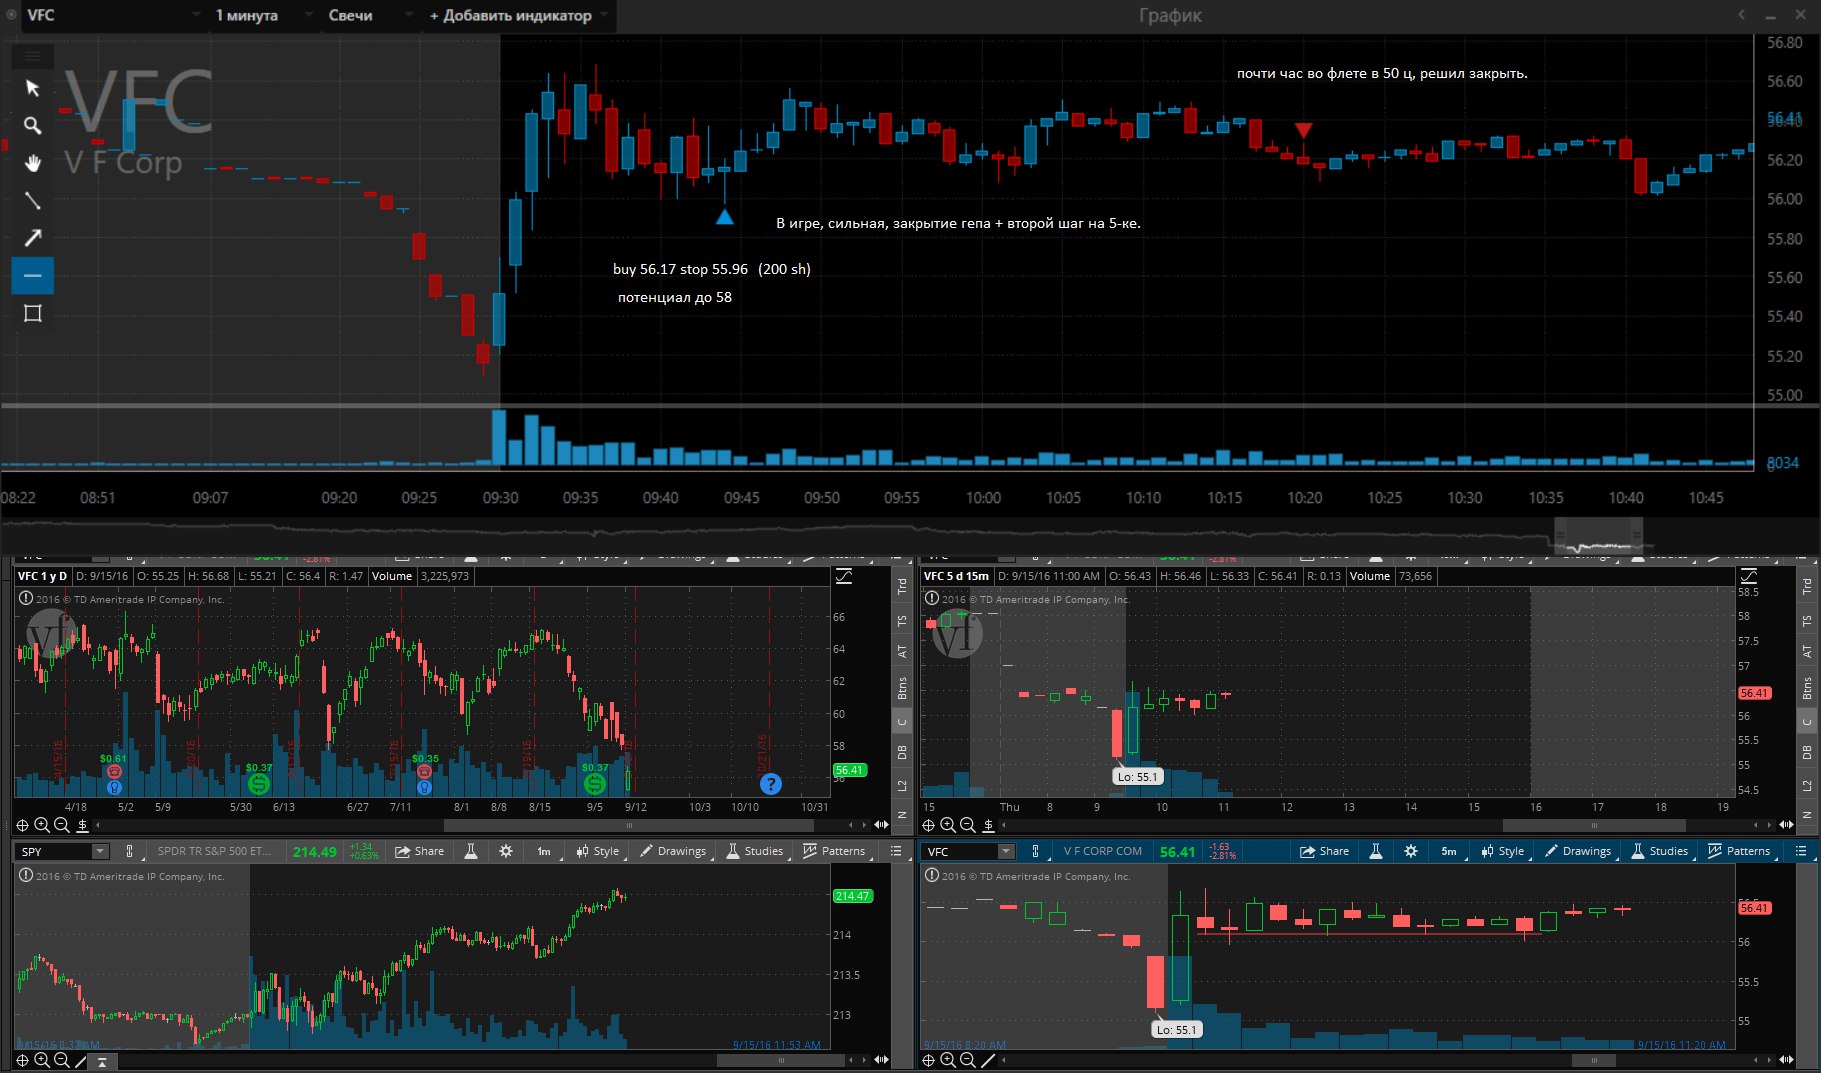
Task: Open Studies menu in SPY chart toolbar
Action: [755, 851]
